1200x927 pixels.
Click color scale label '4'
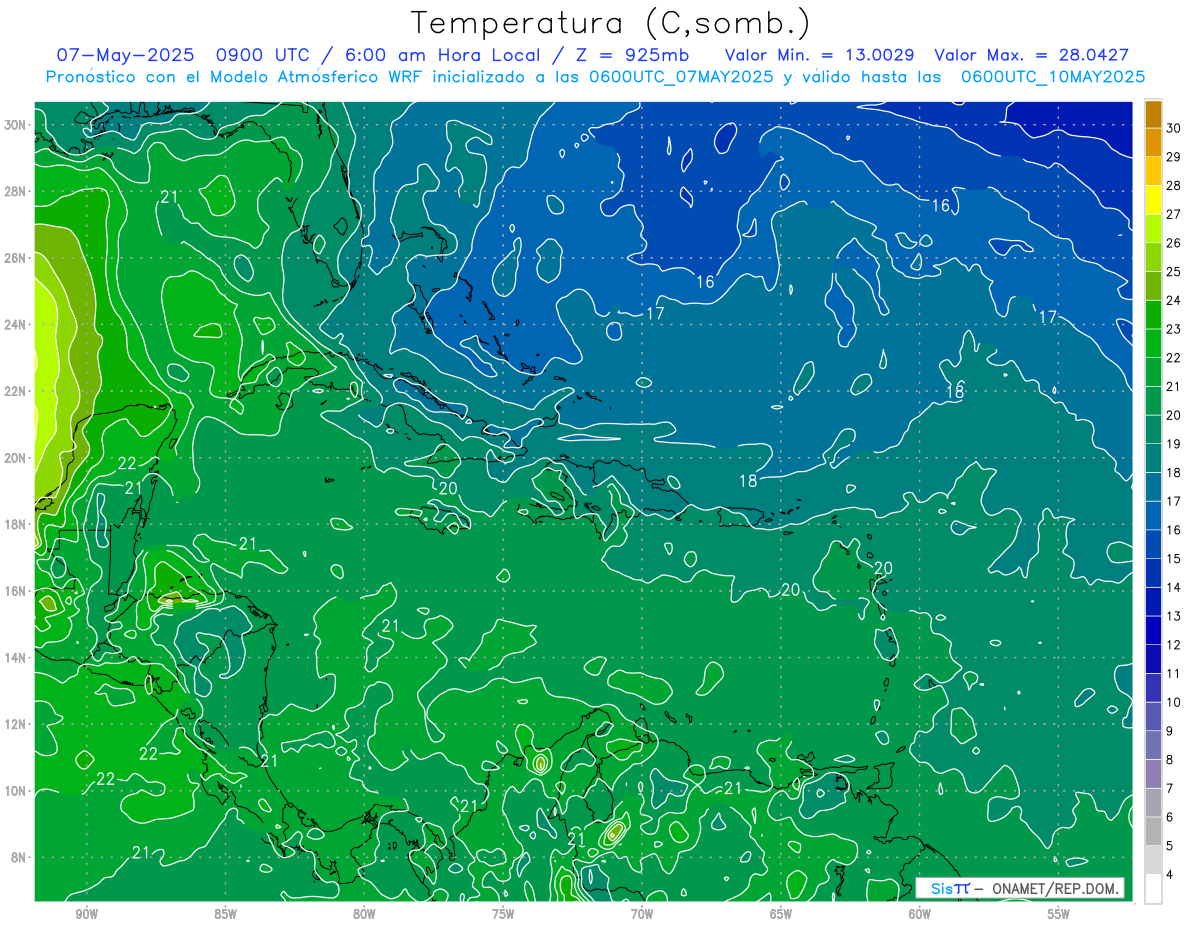pyautogui.click(x=1170, y=875)
